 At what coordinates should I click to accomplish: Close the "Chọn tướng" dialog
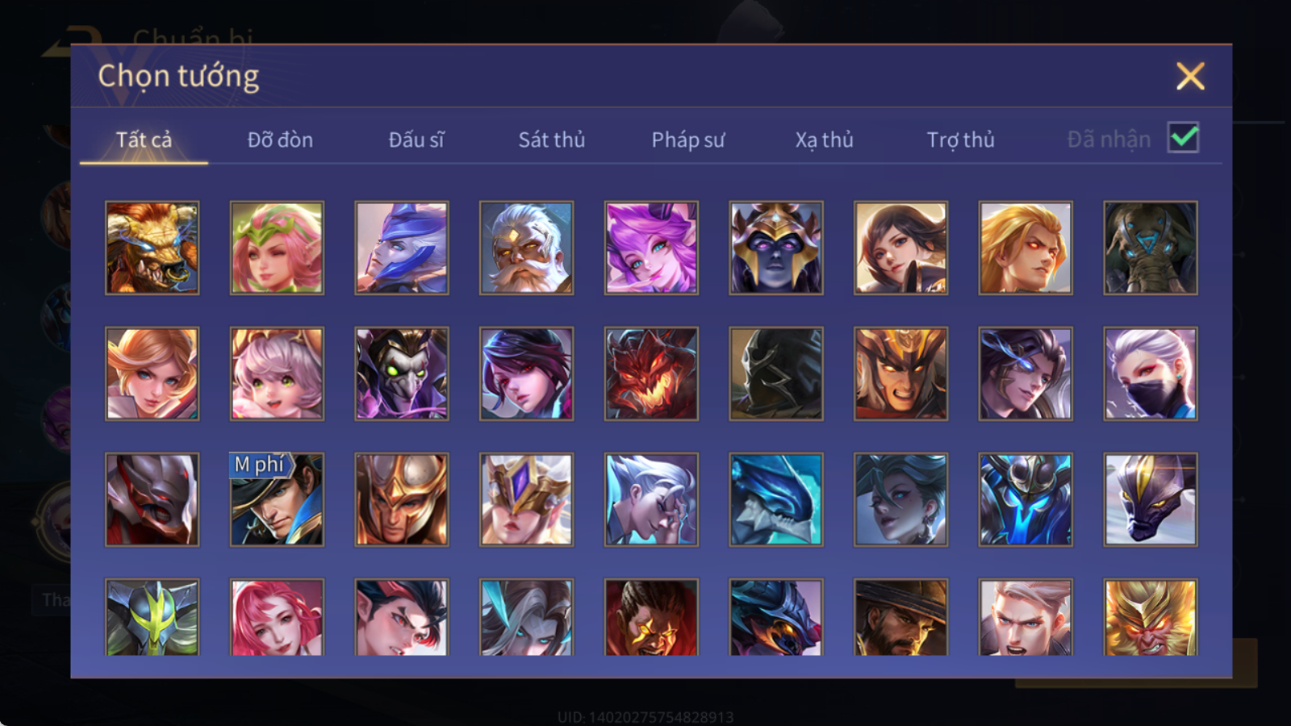pos(1190,76)
